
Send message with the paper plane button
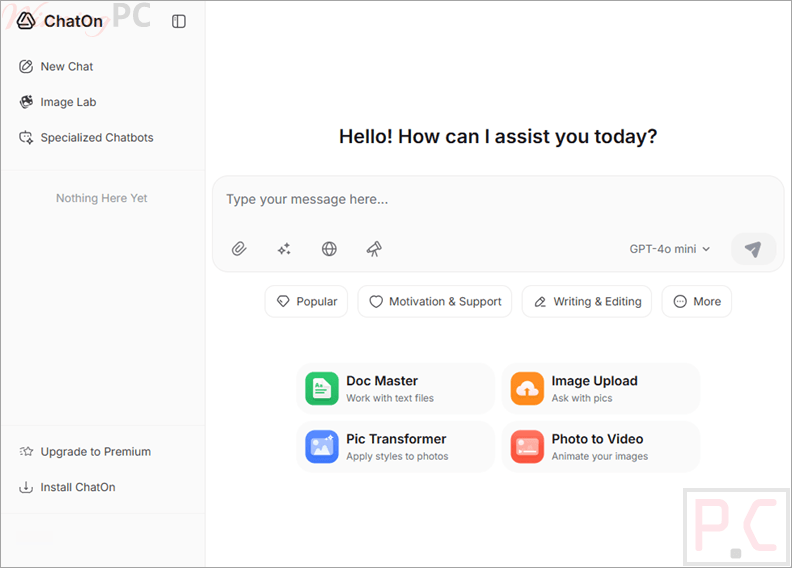pos(753,249)
